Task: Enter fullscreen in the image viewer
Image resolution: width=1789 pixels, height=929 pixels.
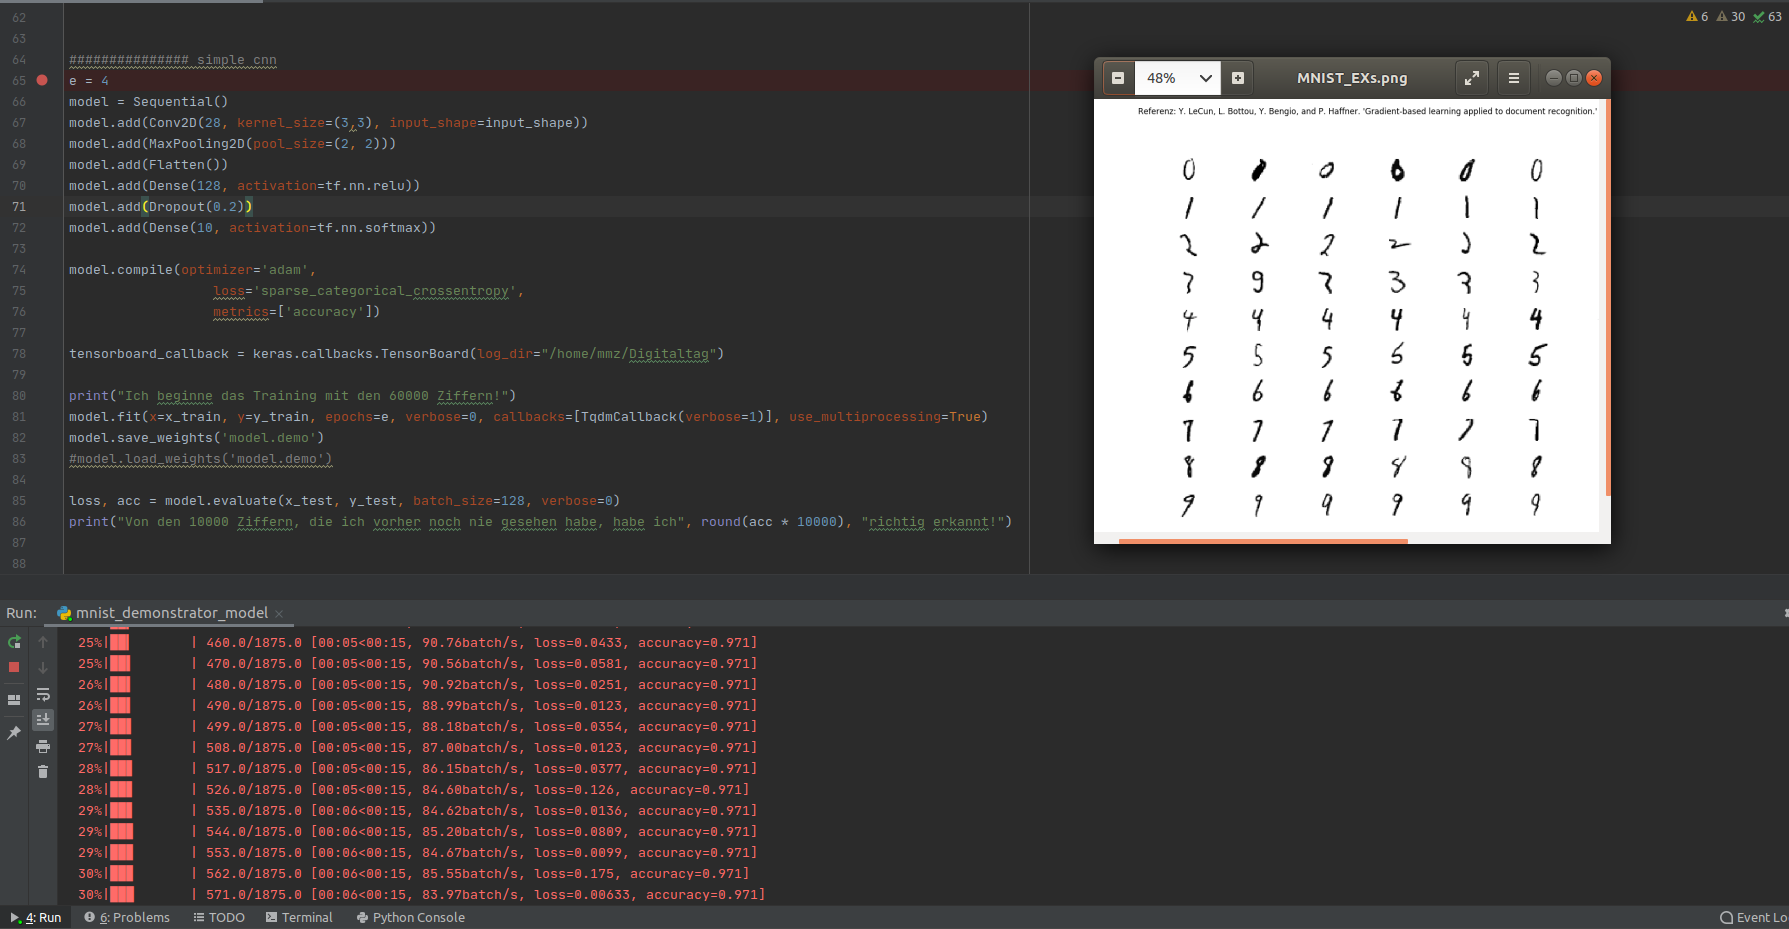Action: [1471, 78]
